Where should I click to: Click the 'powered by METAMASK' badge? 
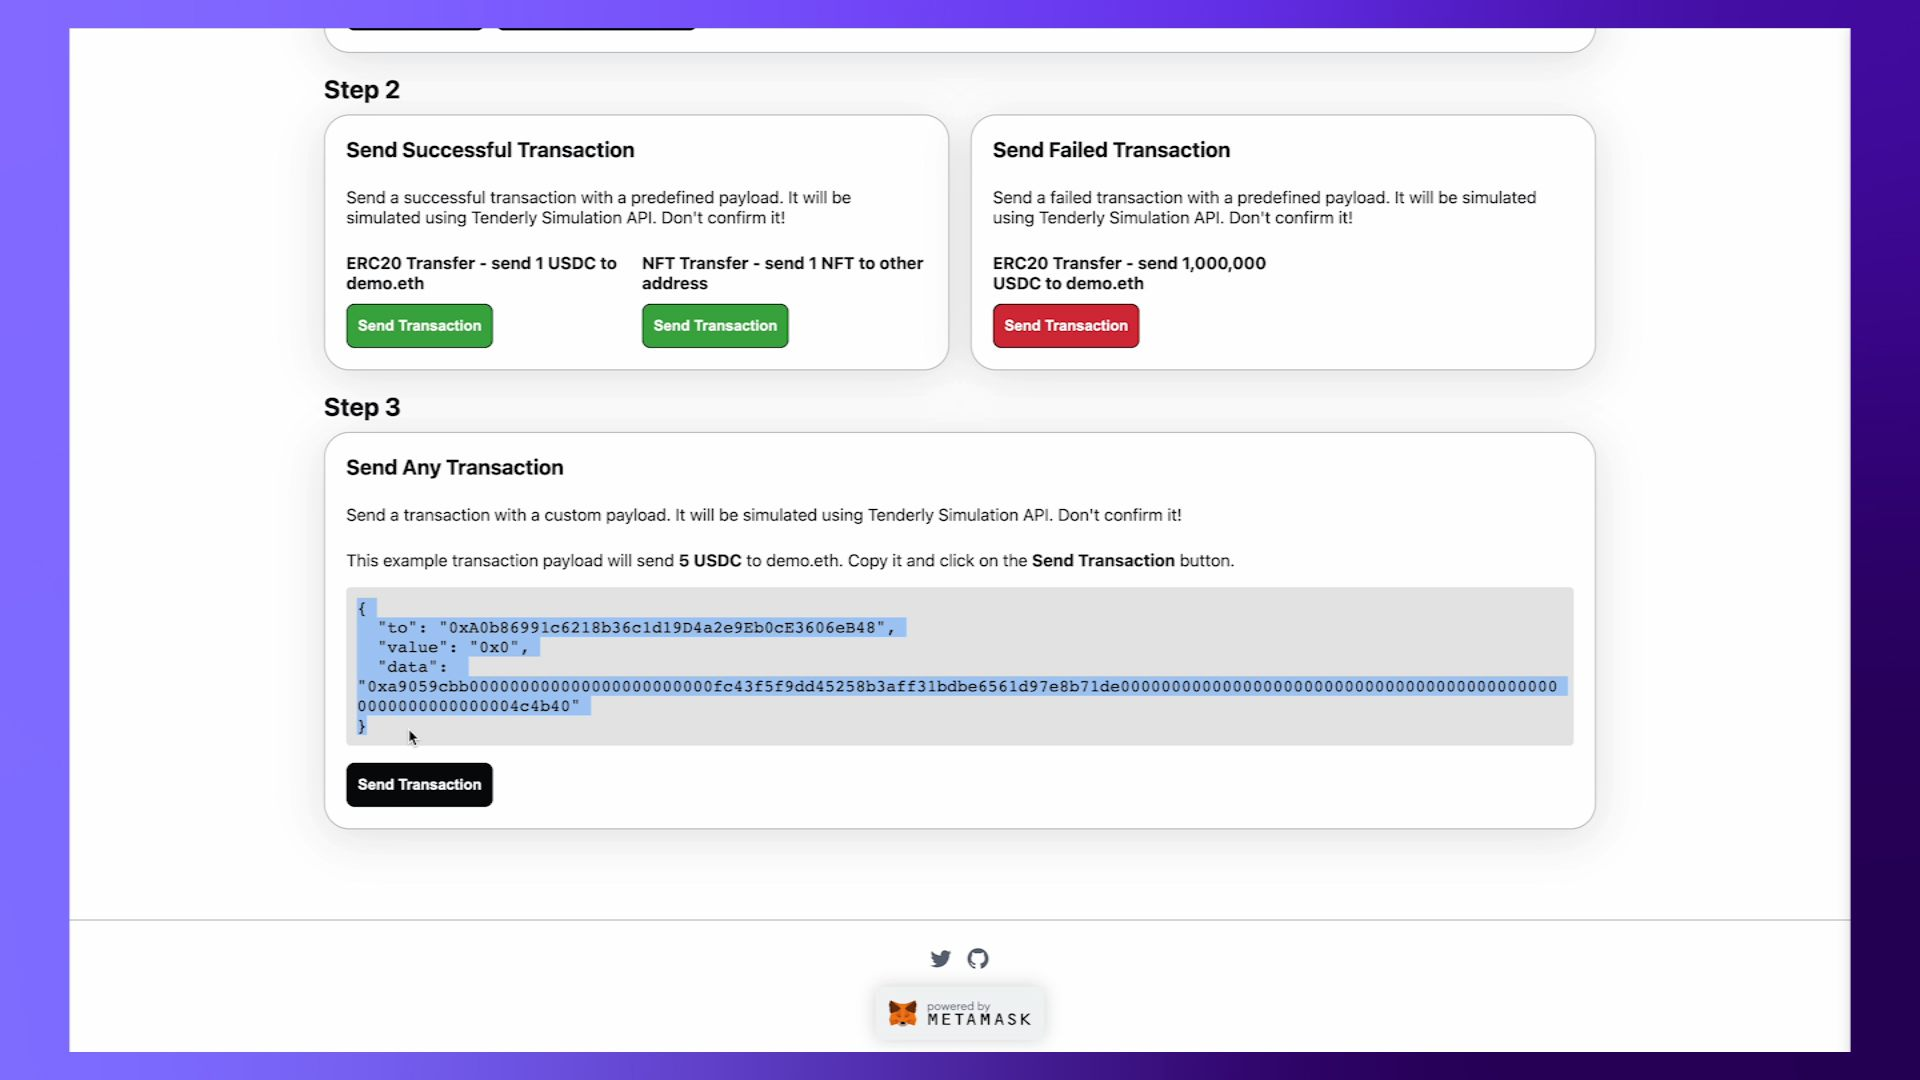[960, 1012]
